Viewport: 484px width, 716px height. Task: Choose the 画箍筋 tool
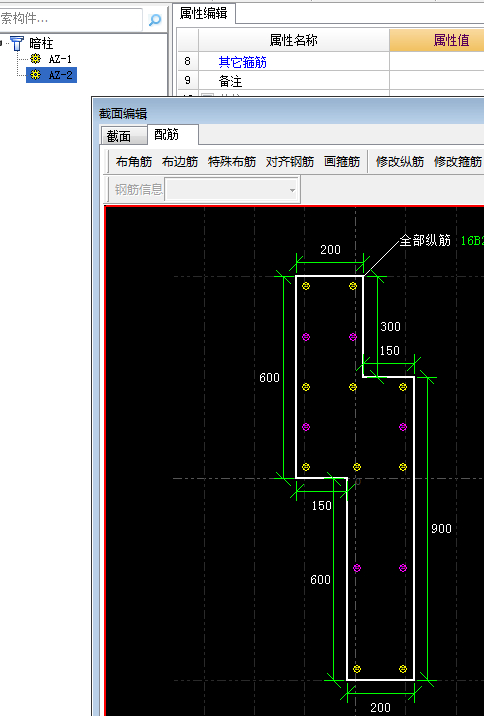pos(342,162)
